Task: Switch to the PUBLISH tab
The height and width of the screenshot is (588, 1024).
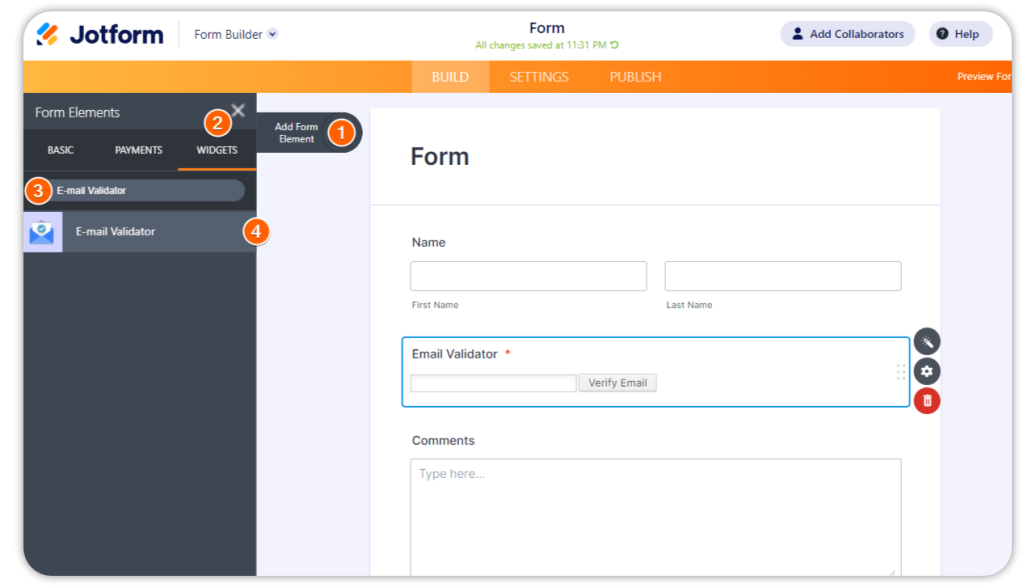Action: point(635,77)
